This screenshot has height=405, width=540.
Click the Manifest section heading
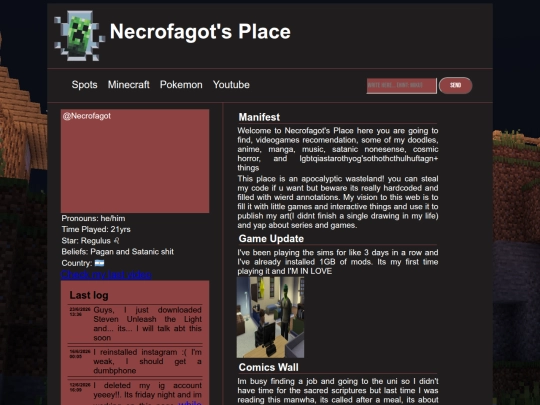(x=259, y=117)
